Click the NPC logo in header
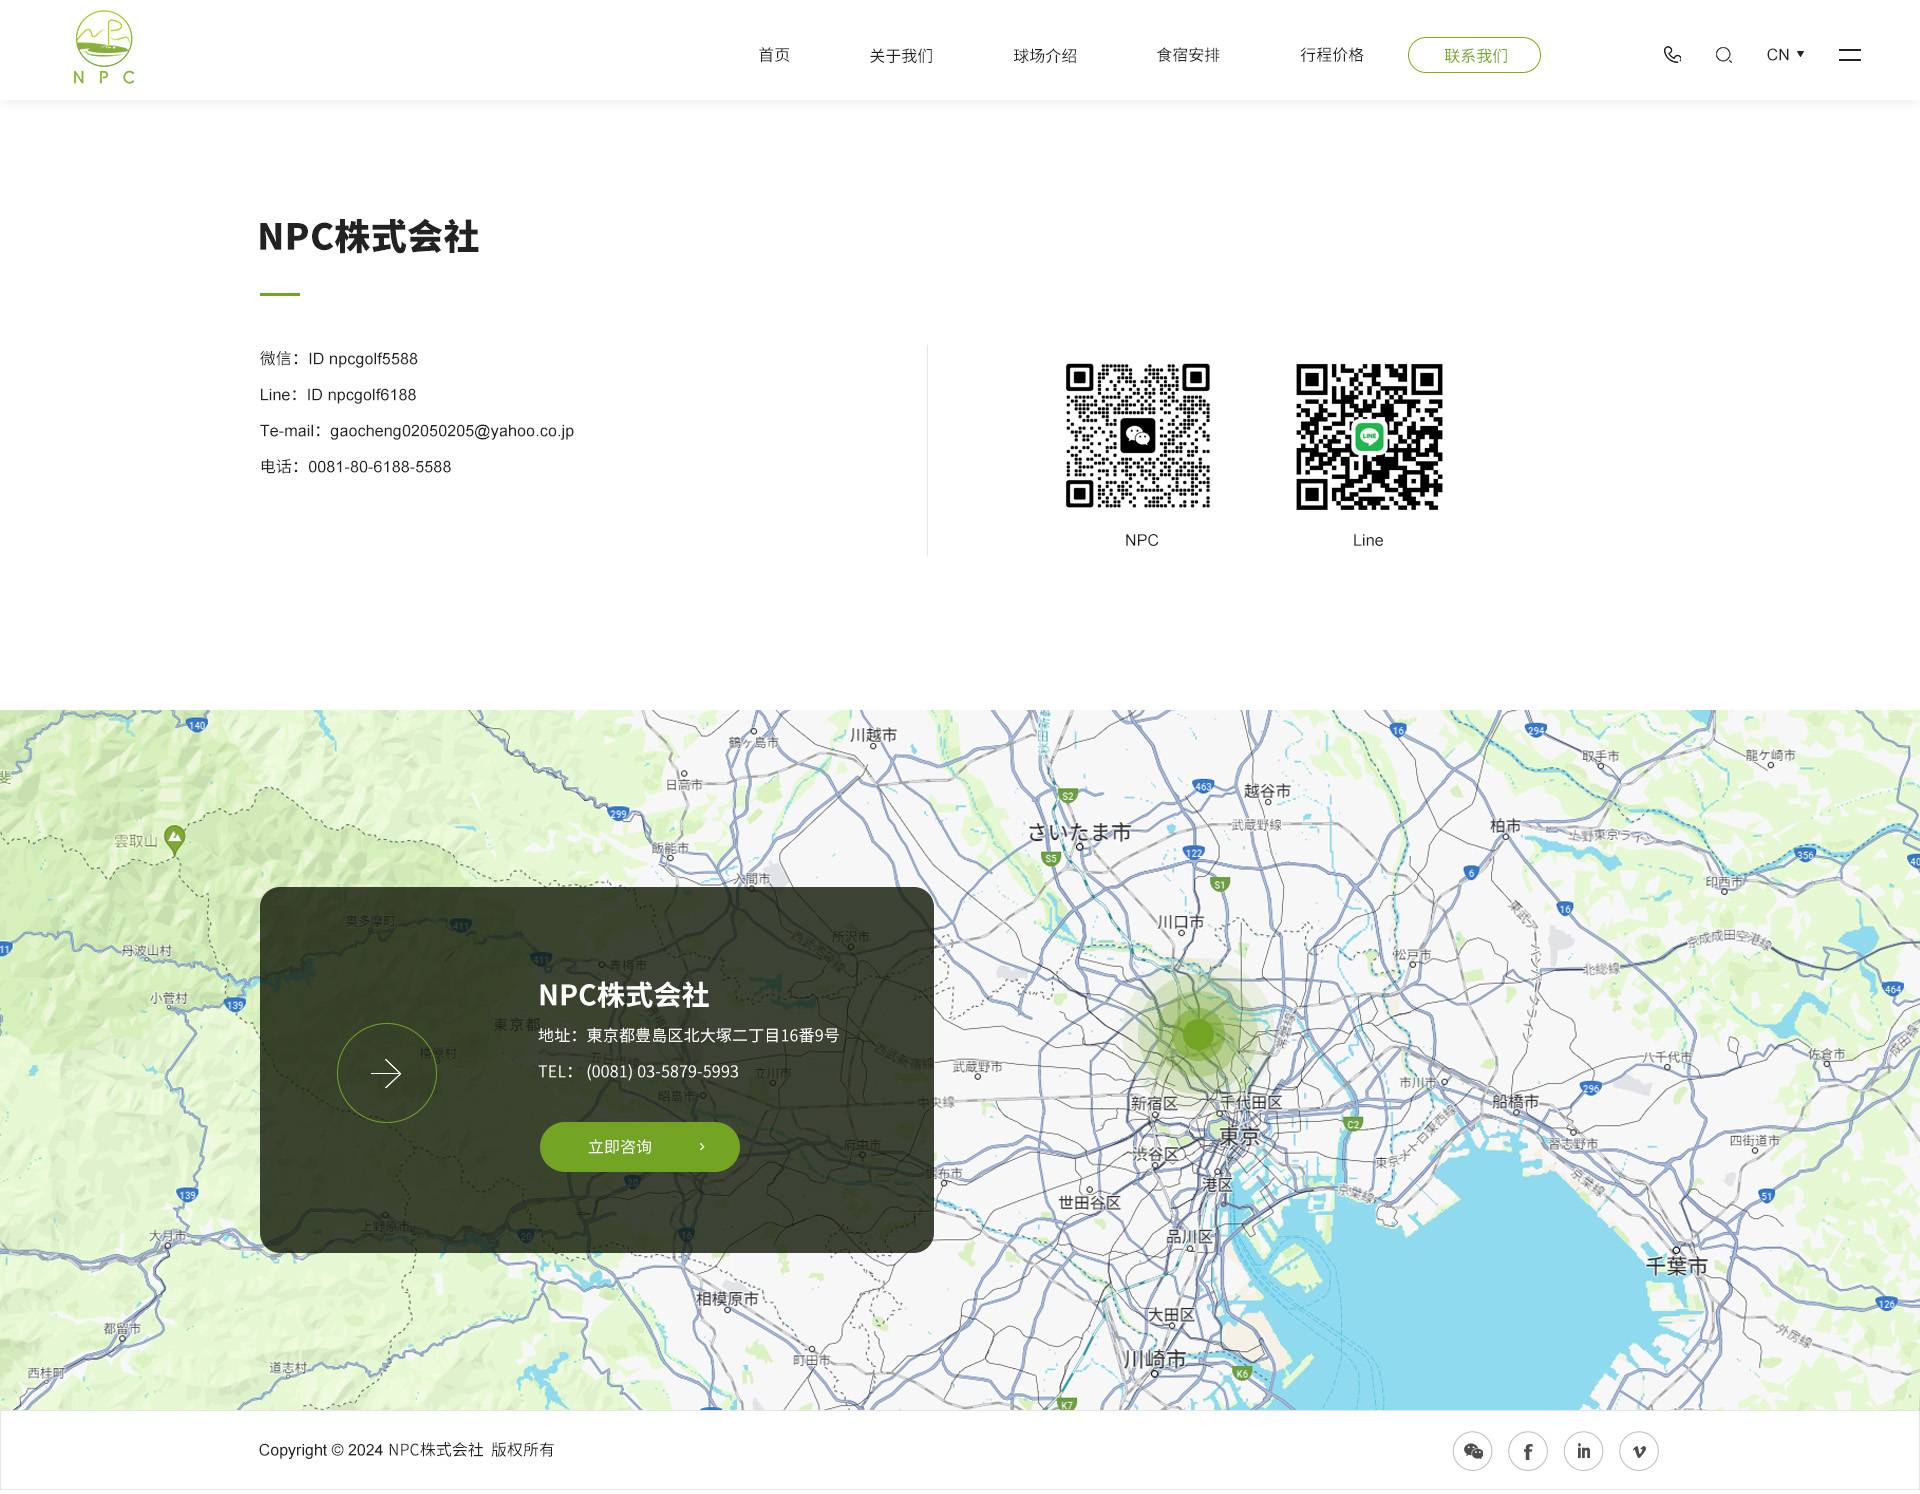Image resolution: width=1920 pixels, height=1494 pixels. [x=104, y=48]
